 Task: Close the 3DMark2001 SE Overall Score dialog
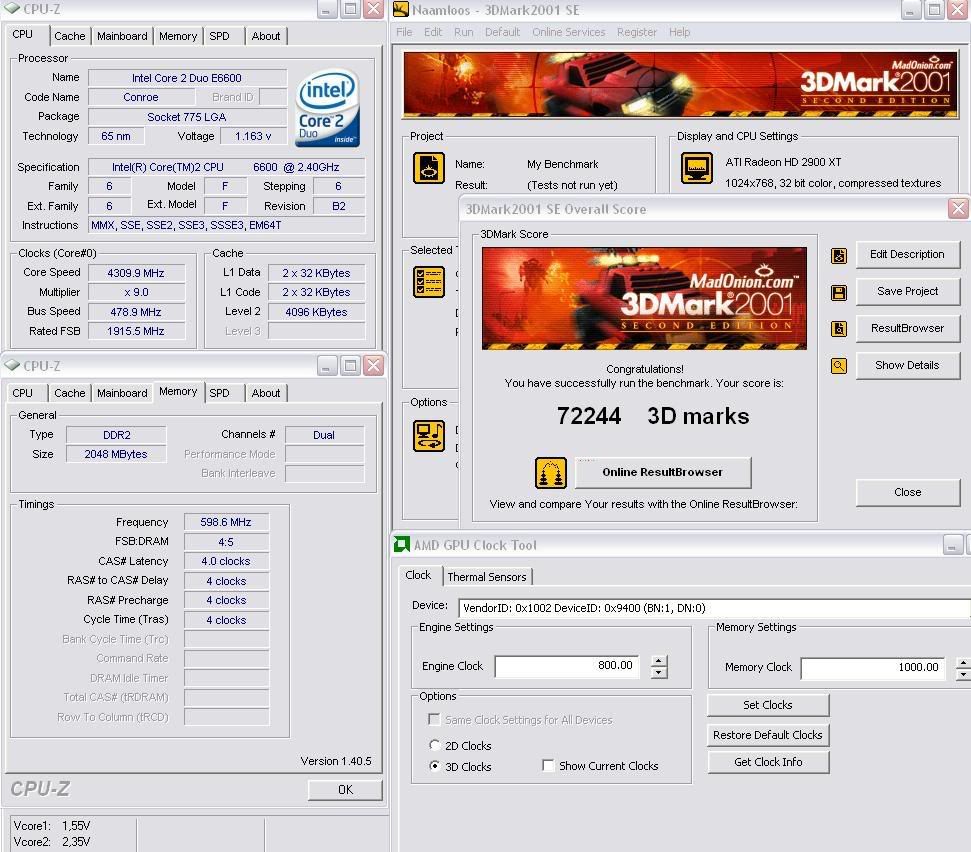pyautogui.click(x=958, y=209)
